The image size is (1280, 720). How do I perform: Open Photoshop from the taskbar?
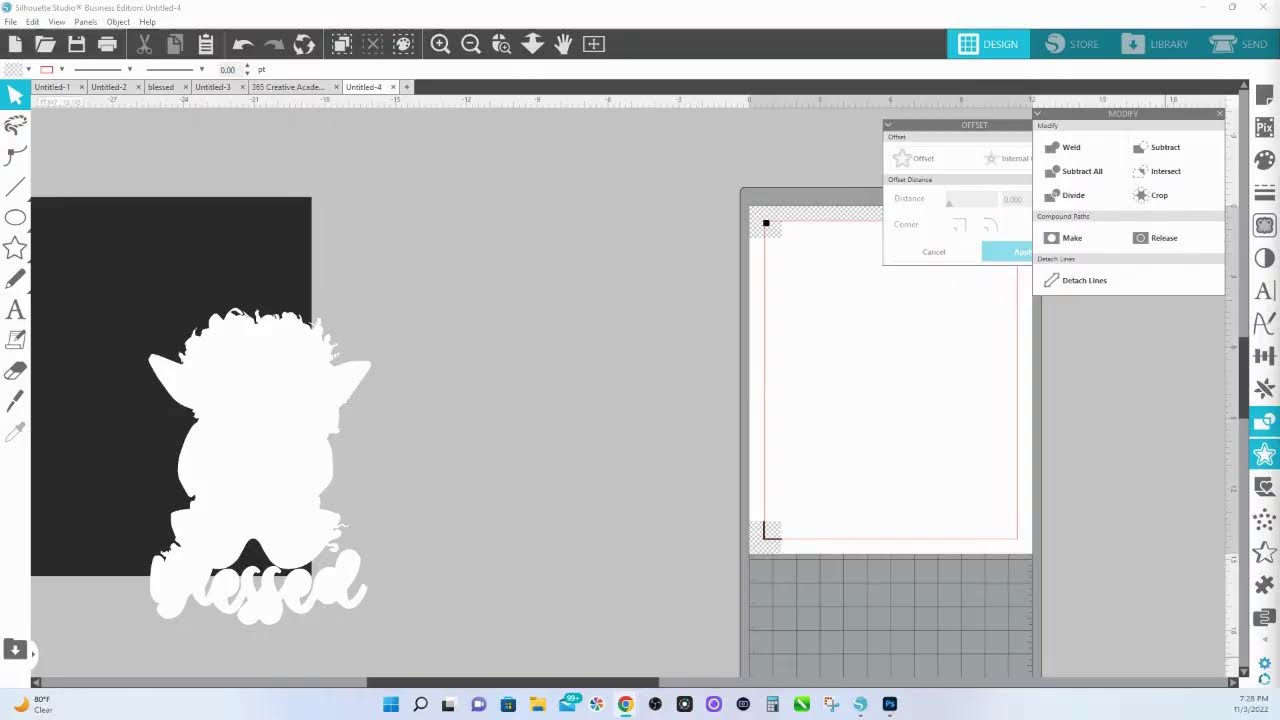pos(889,704)
